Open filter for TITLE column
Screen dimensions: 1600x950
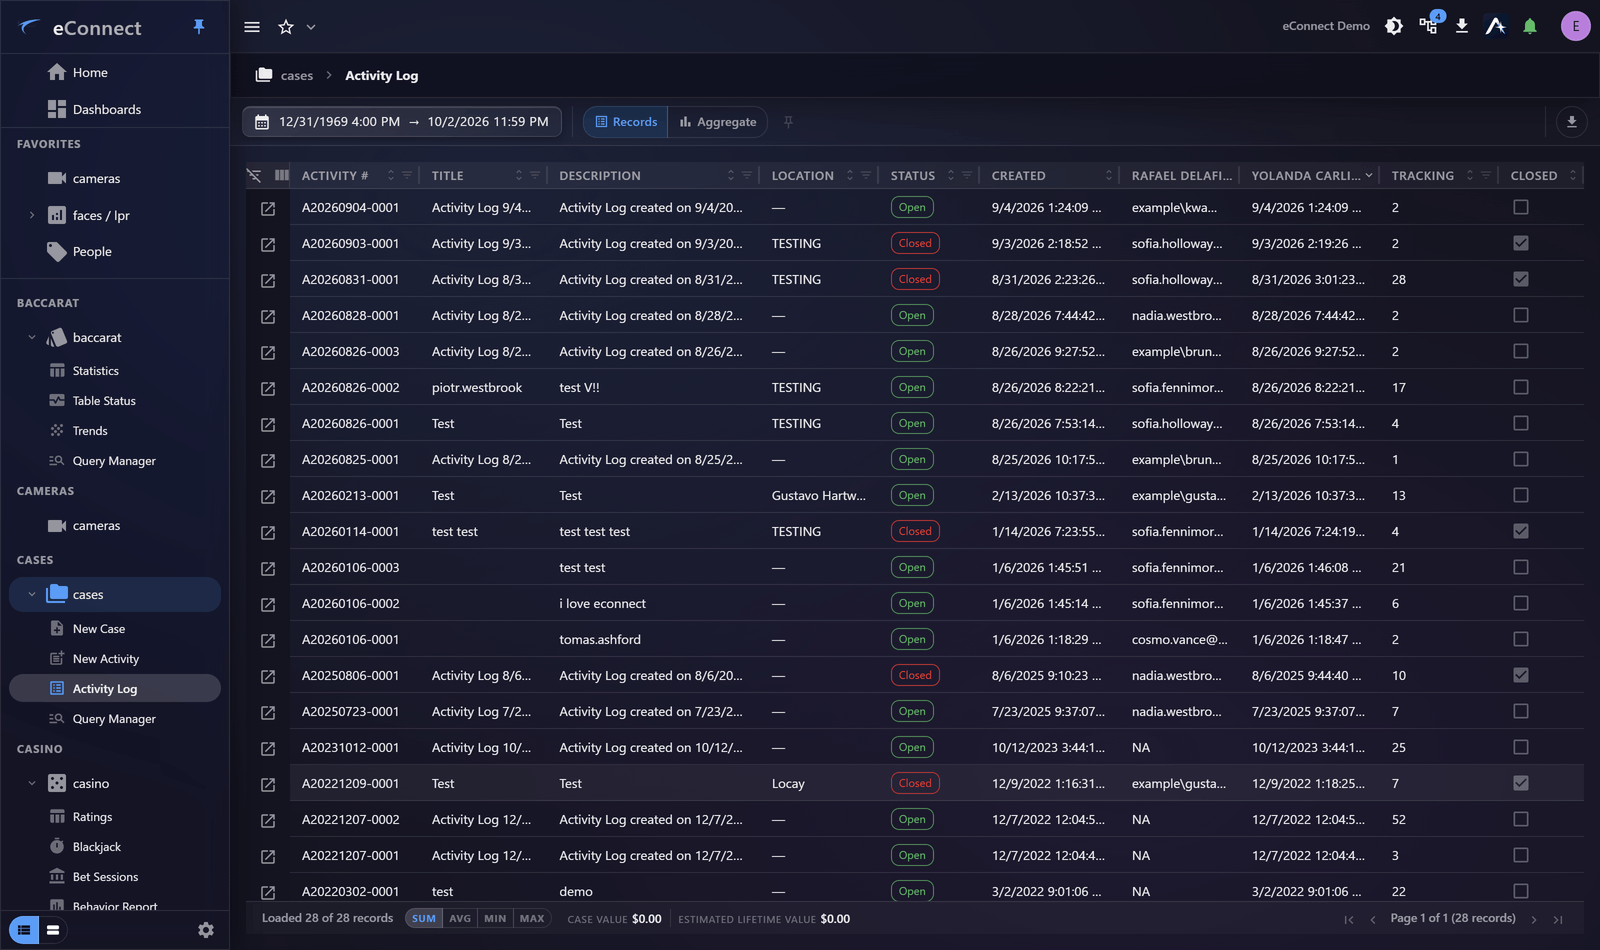coord(535,175)
